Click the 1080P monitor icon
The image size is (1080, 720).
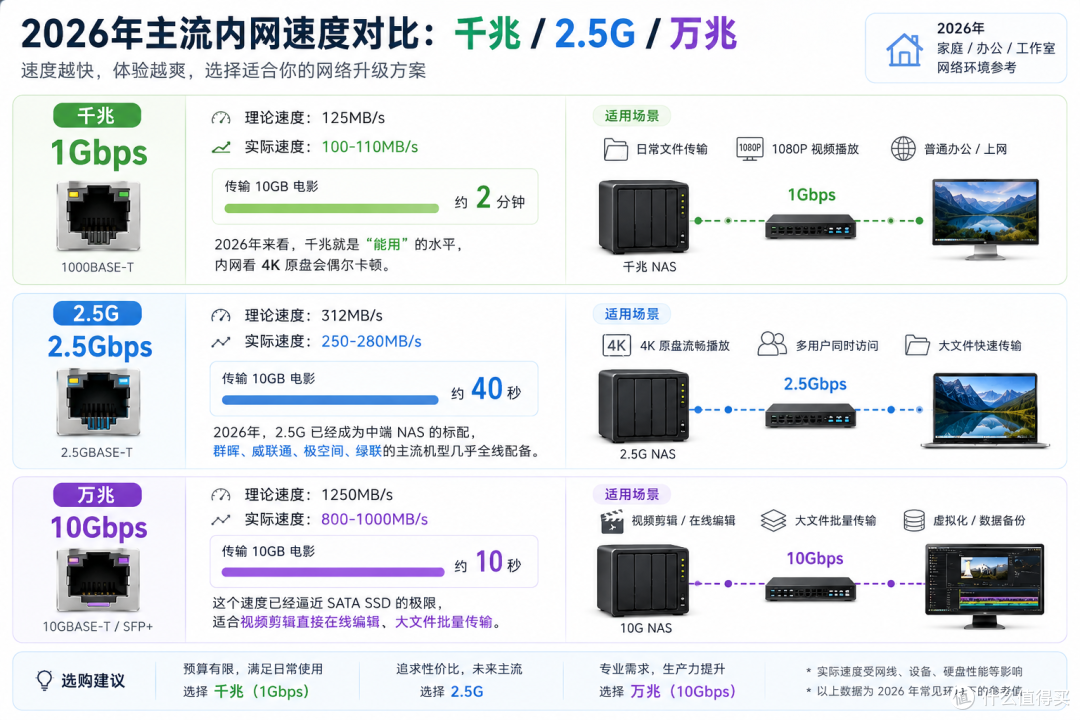click(749, 148)
